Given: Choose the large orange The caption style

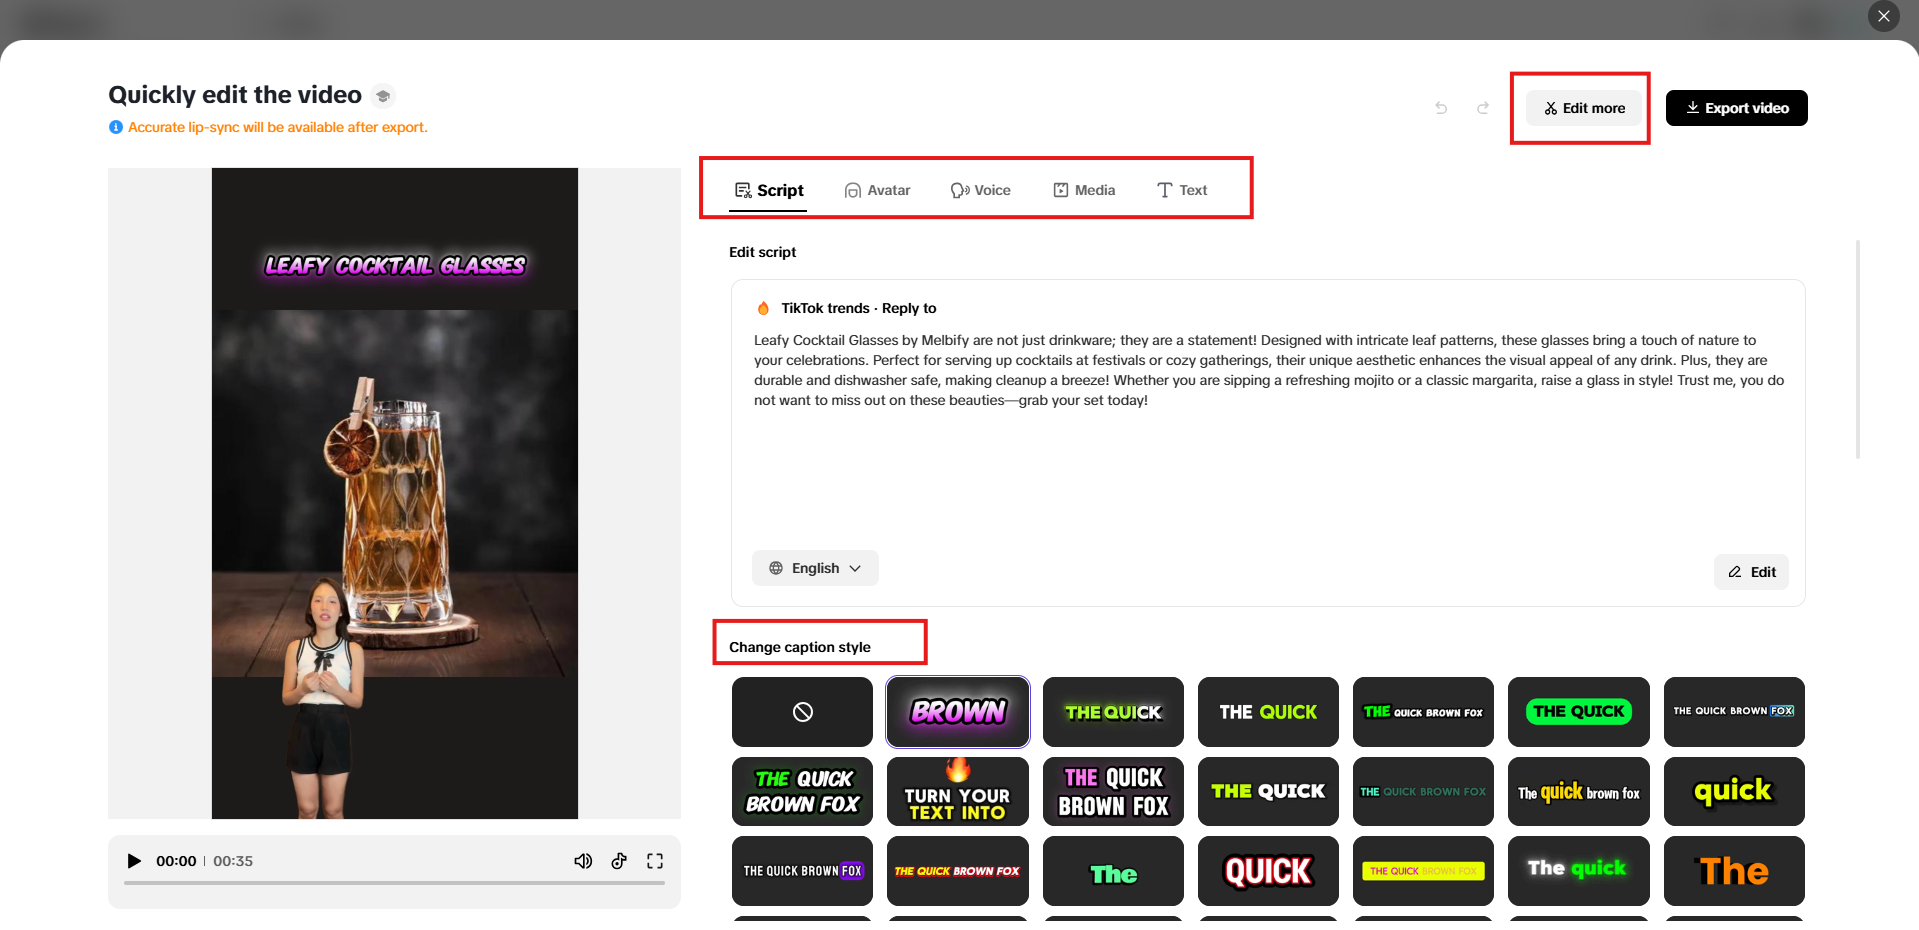Looking at the screenshot, I should [1734, 871].
